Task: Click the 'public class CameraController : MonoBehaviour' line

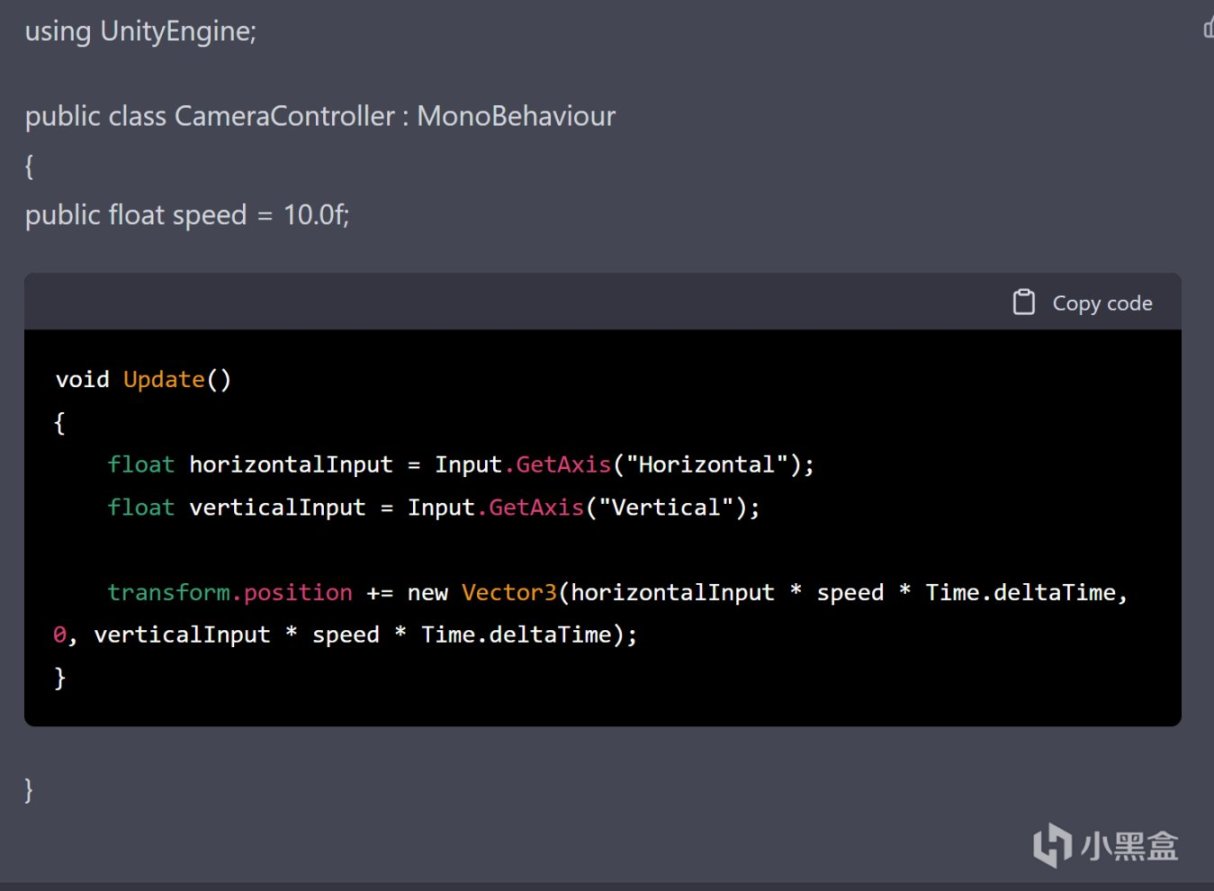Action: tap(320, 116)
